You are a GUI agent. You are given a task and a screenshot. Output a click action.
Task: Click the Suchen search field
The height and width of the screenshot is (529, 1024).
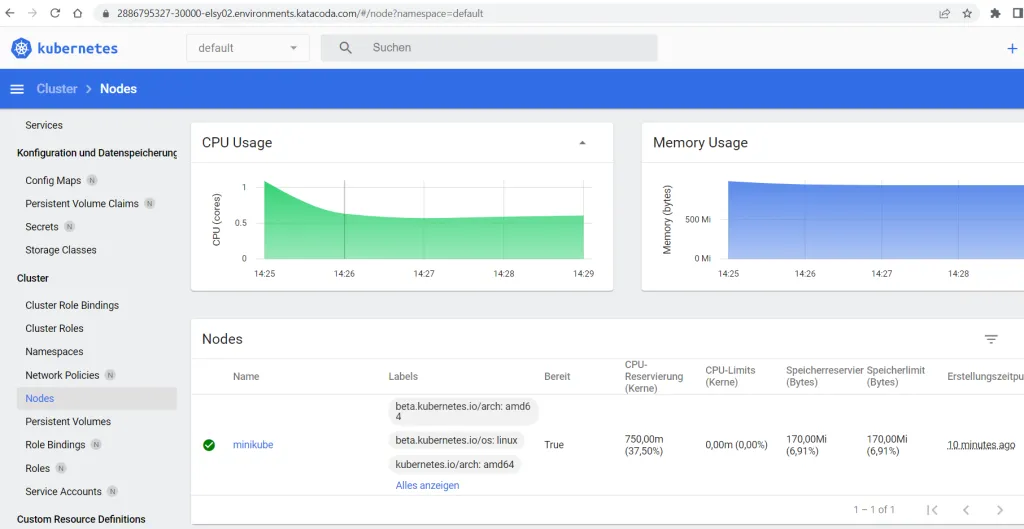488,48
